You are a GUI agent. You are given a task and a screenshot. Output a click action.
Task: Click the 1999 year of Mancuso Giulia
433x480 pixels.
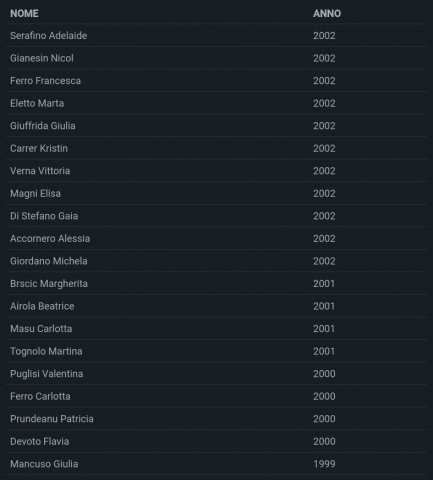click(324, 464)
